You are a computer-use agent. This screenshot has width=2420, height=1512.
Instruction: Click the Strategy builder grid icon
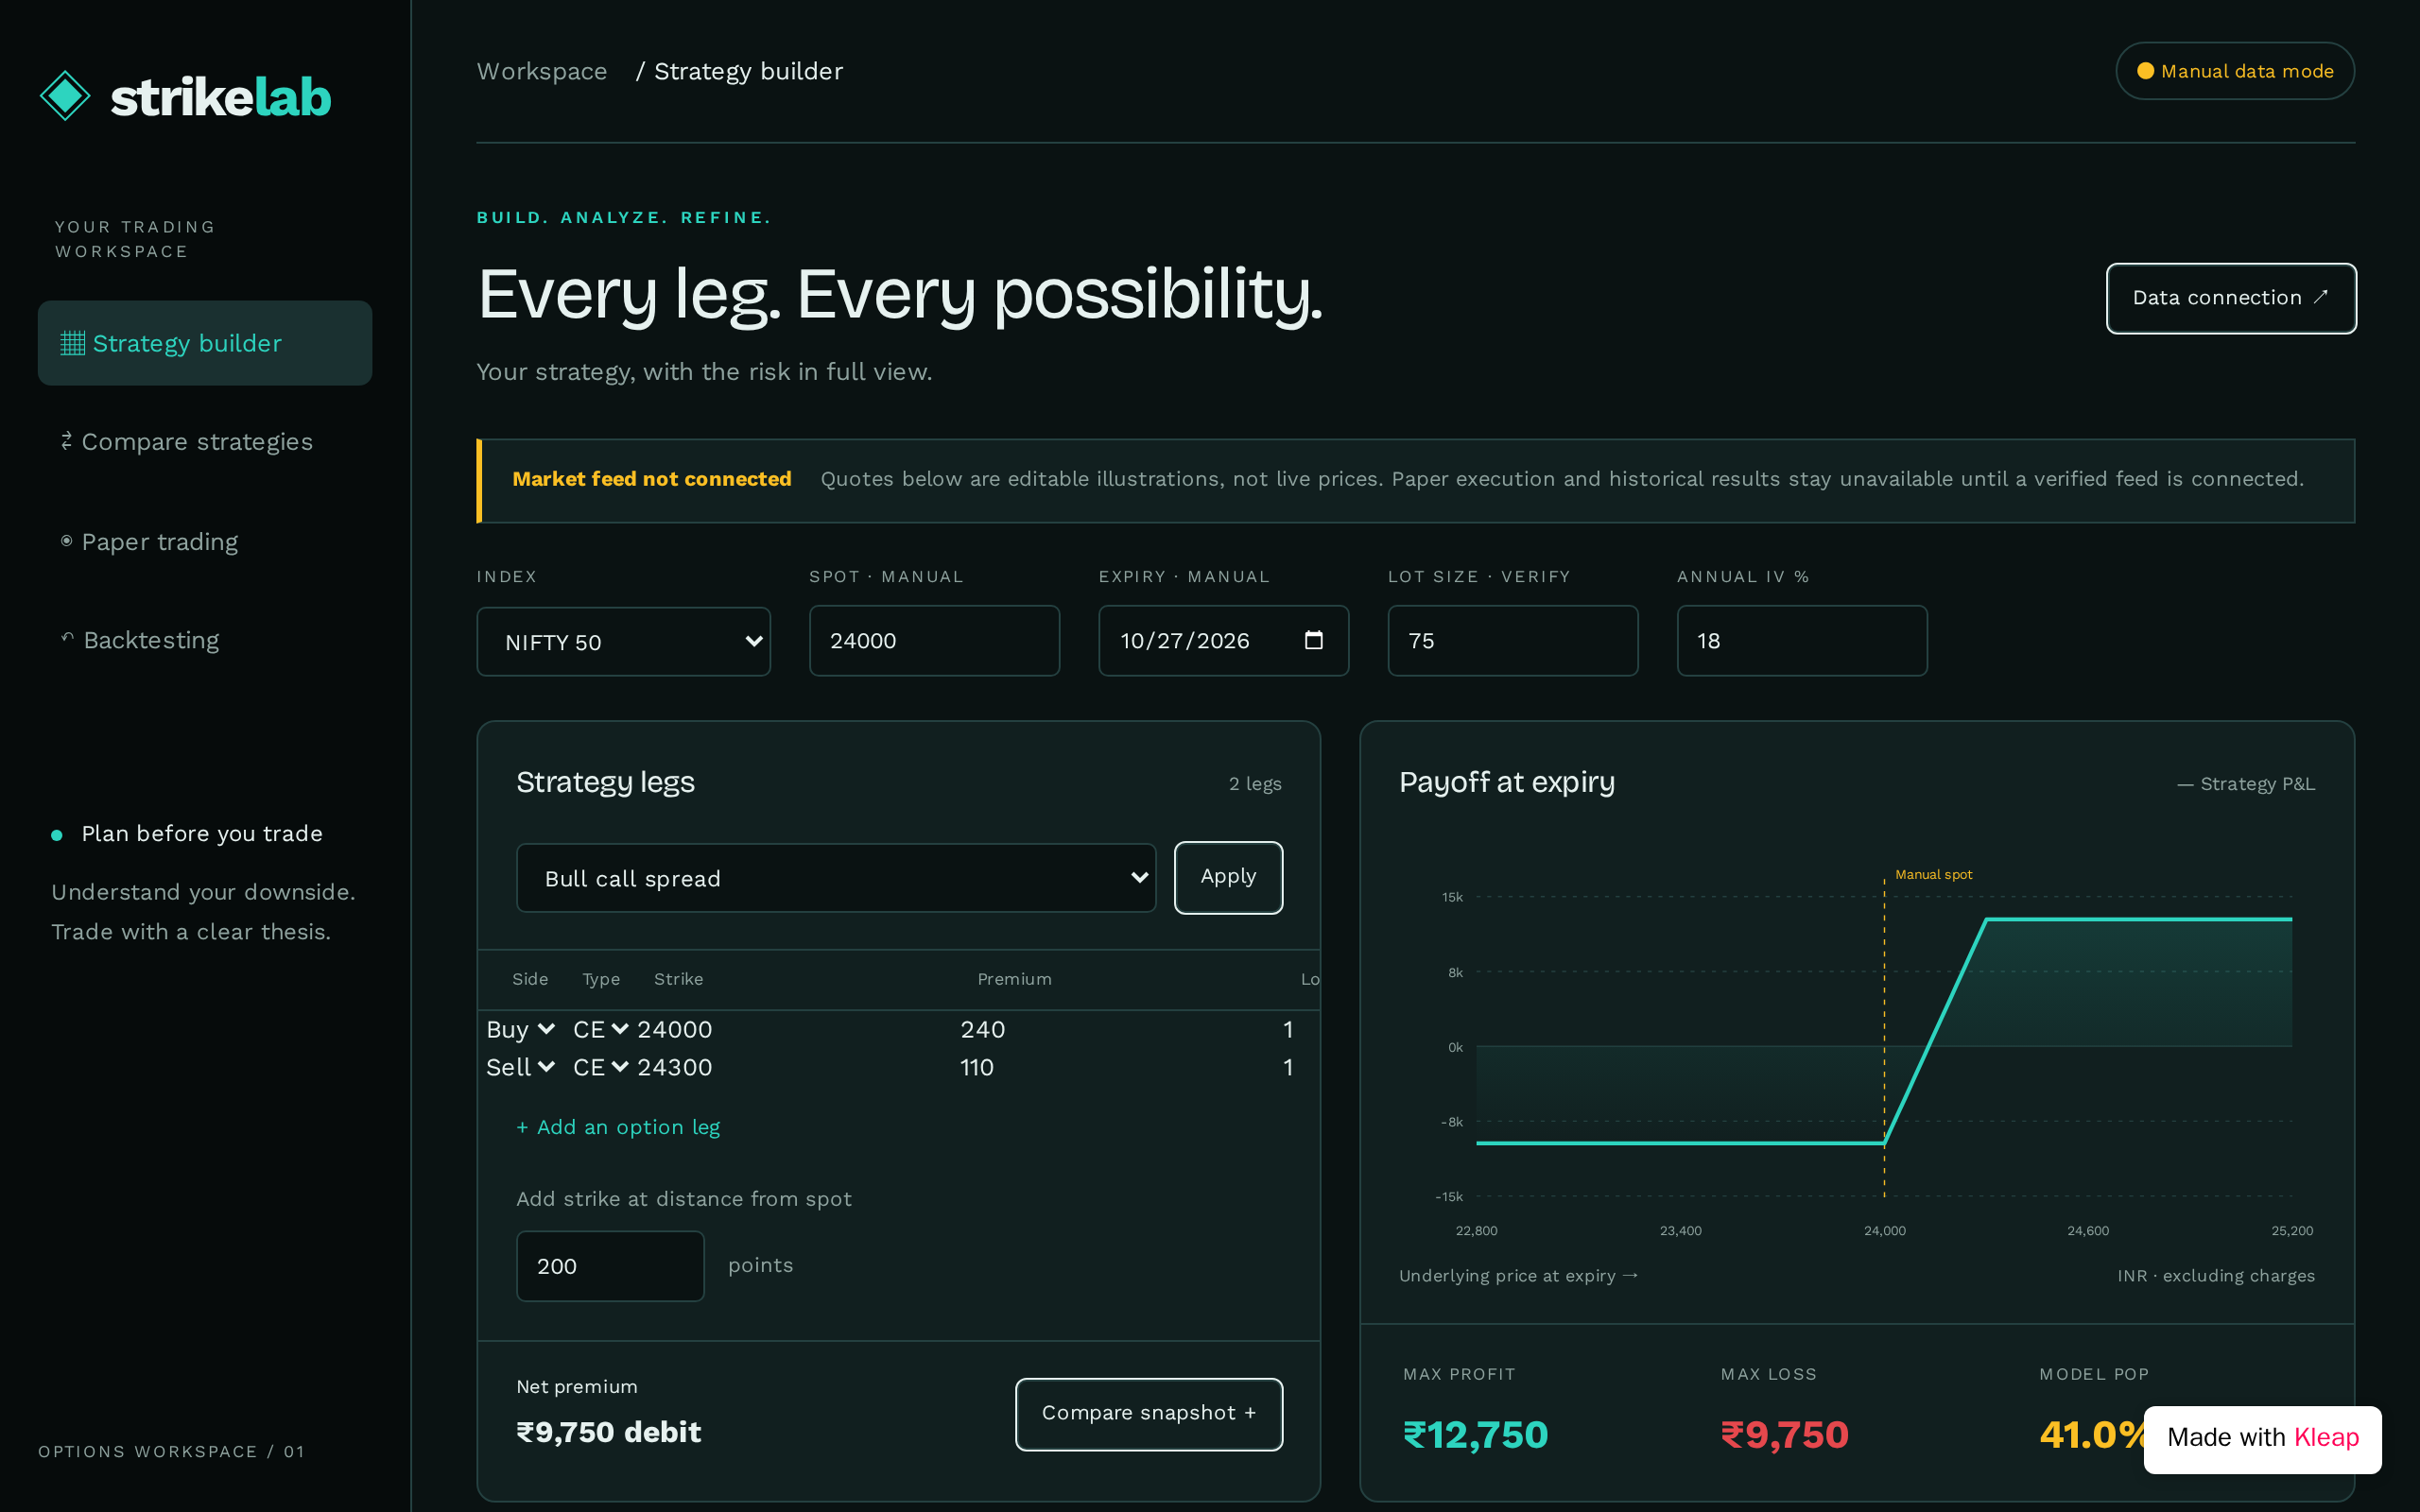click(73, 343)
